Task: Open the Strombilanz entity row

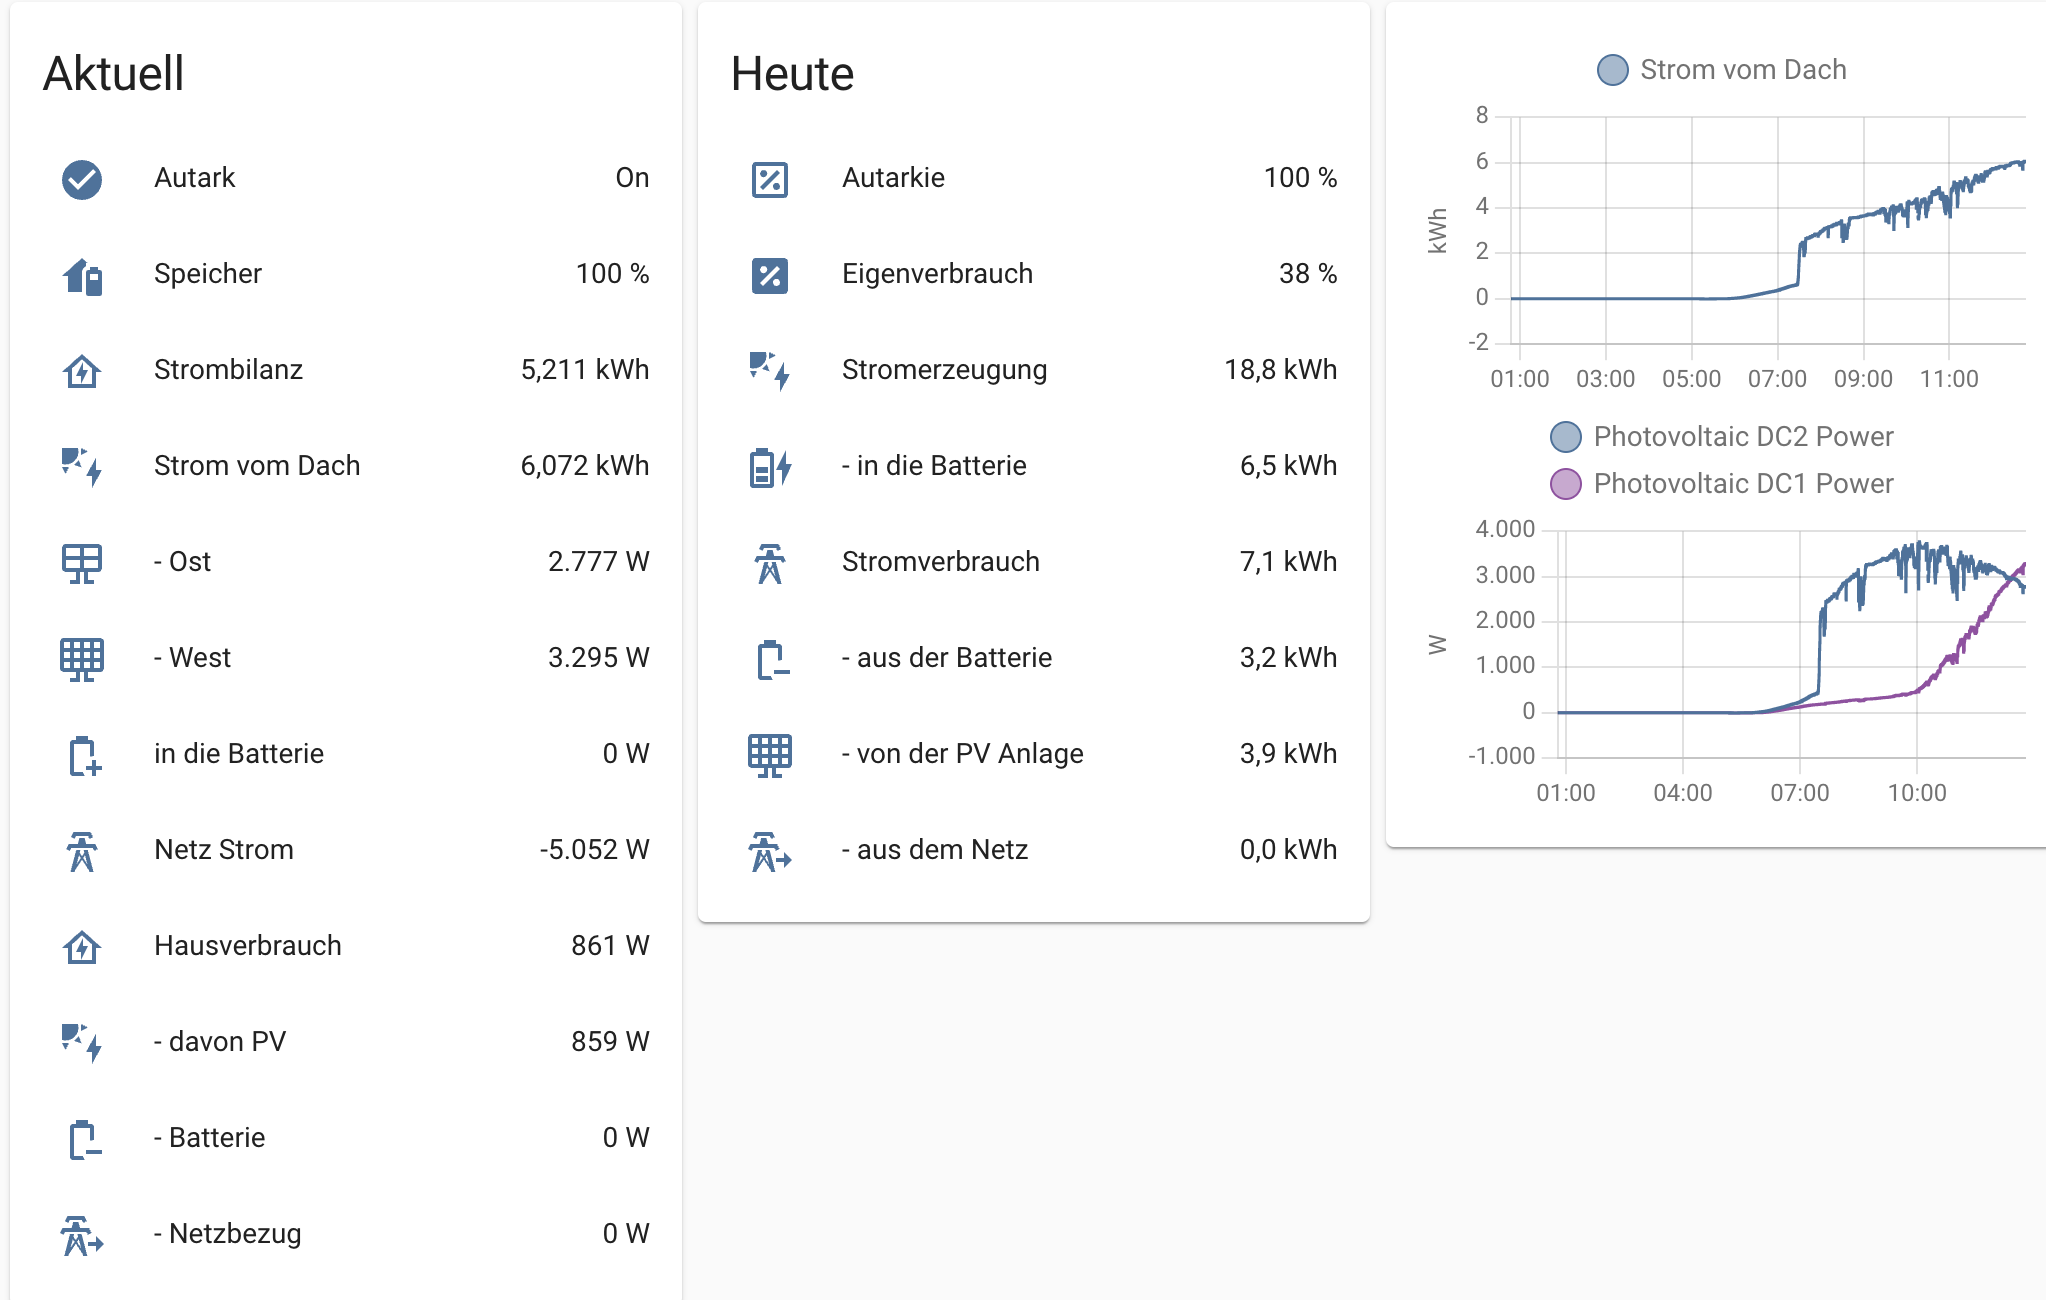Action: point(228,370)
